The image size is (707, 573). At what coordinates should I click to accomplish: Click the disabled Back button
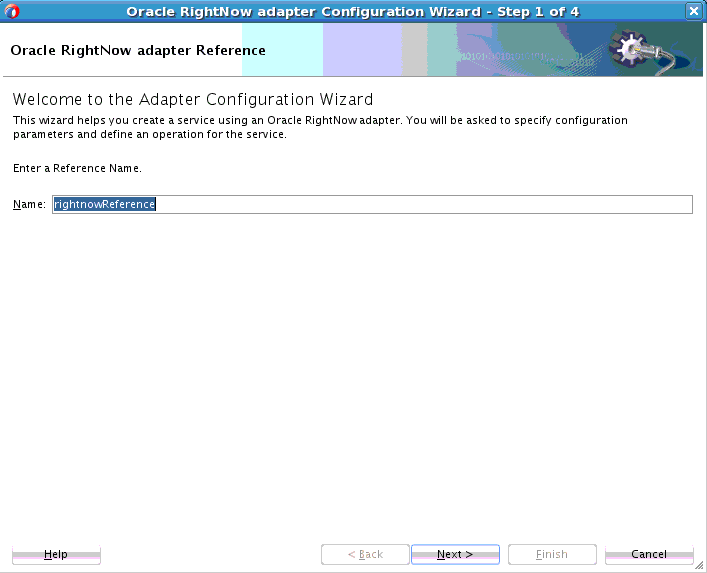(x=365, y=554)
